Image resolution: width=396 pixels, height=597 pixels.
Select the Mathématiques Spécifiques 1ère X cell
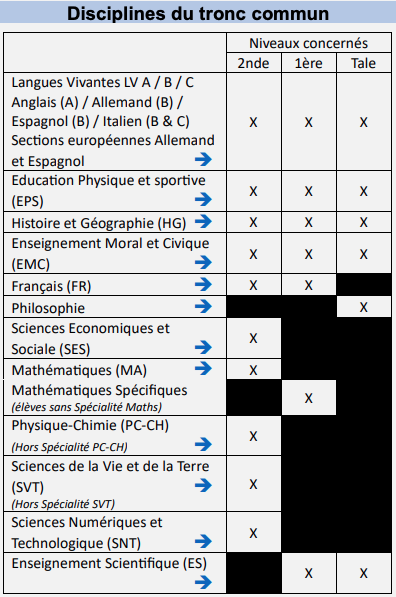pos(309,398)
